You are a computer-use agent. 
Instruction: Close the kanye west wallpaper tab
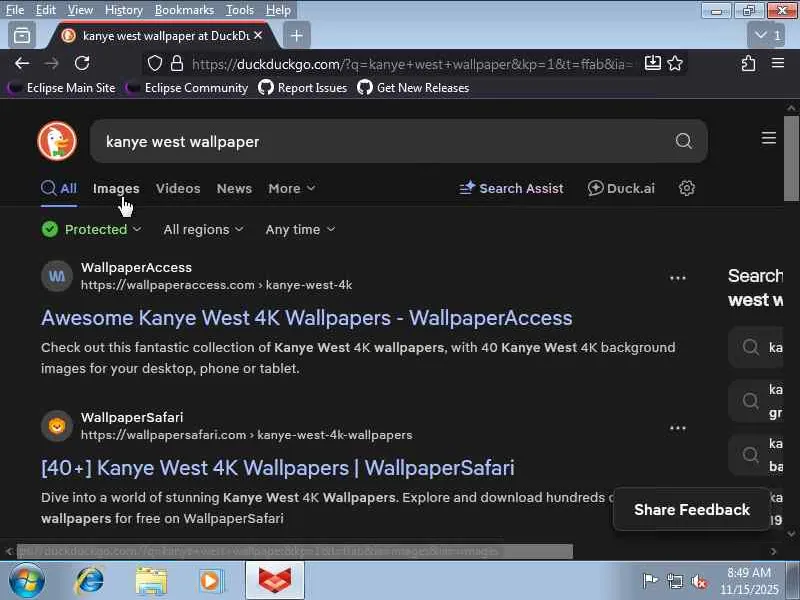258,35
